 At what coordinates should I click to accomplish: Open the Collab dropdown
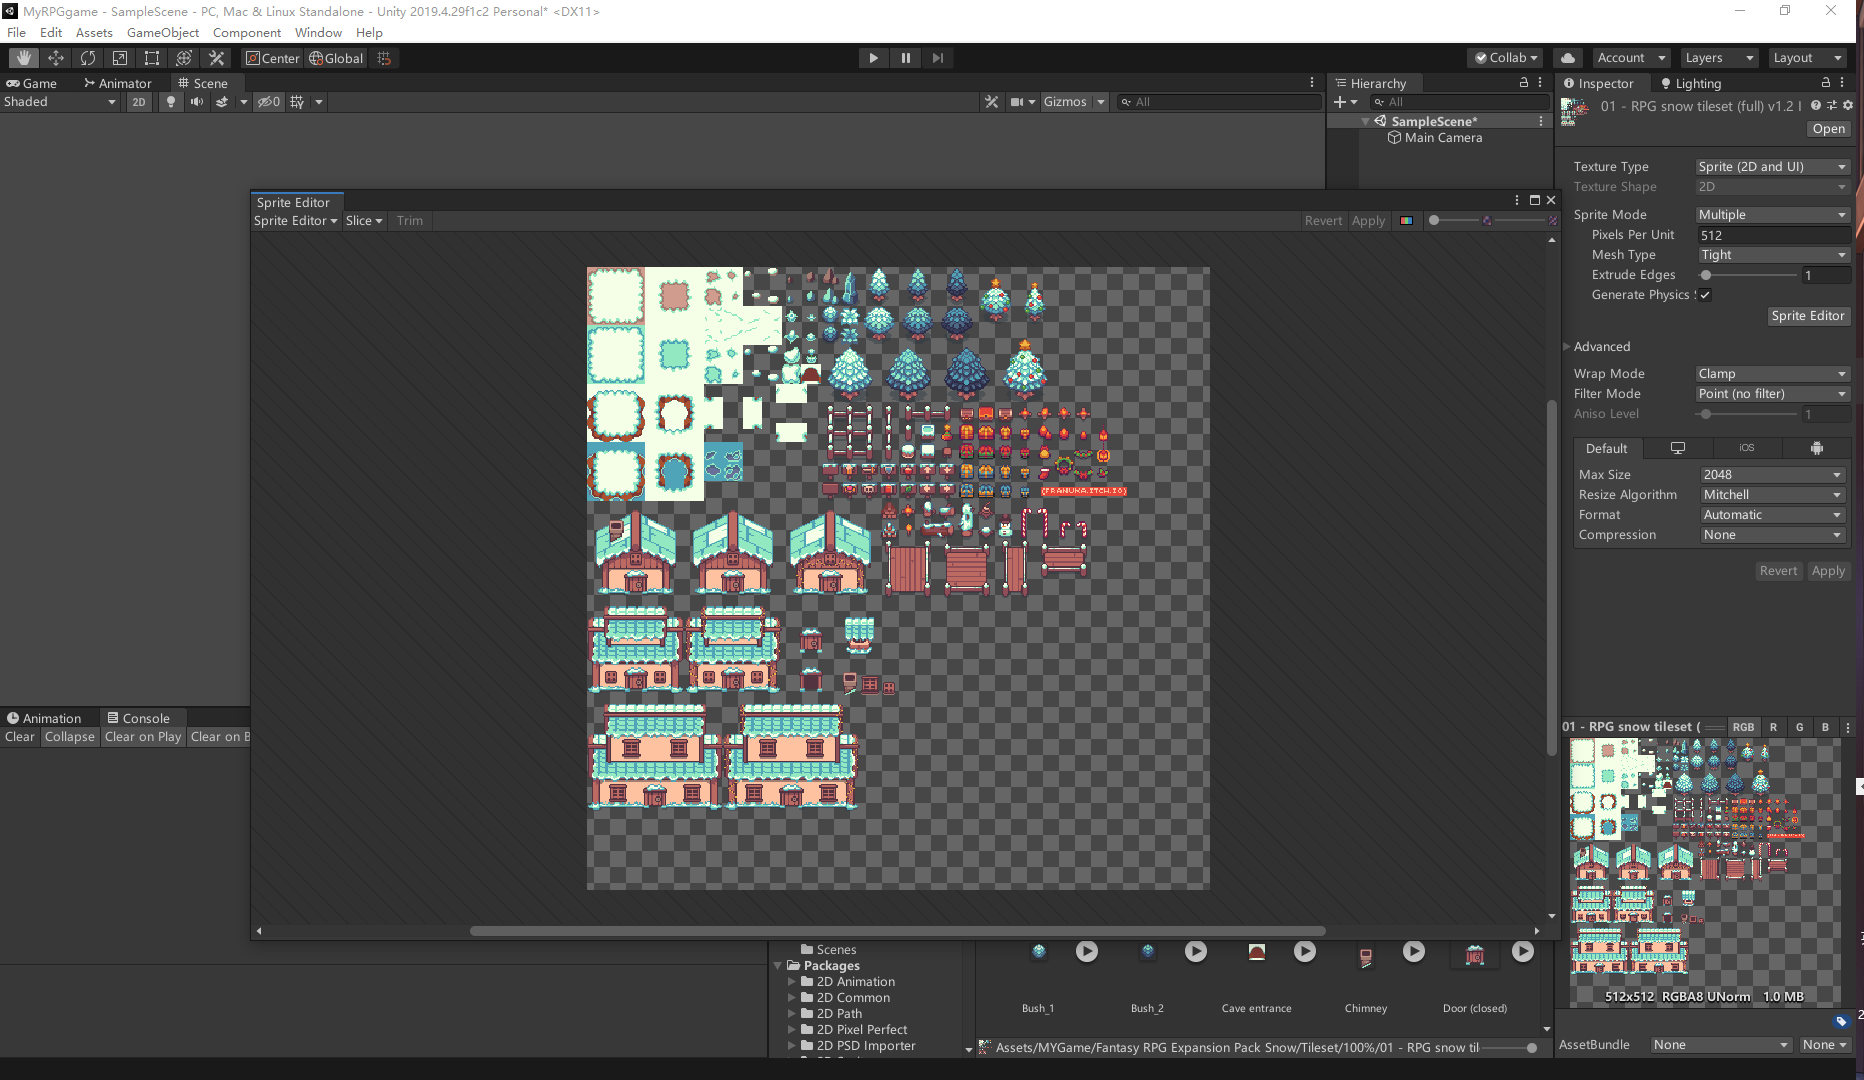click(1506, 58)
